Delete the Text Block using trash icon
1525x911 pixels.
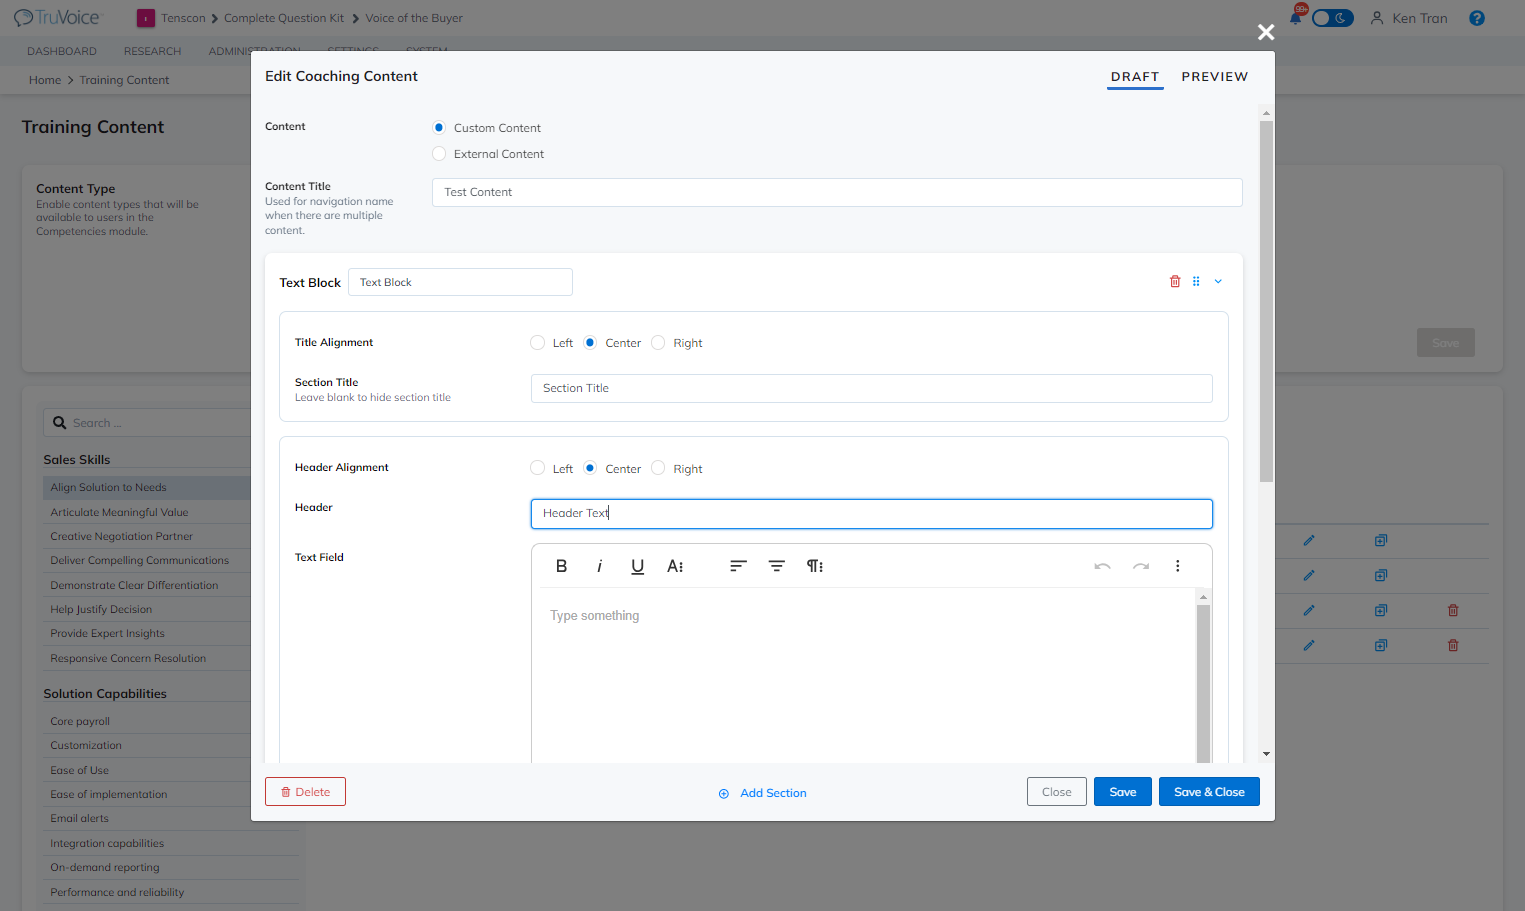(1175, 282)
